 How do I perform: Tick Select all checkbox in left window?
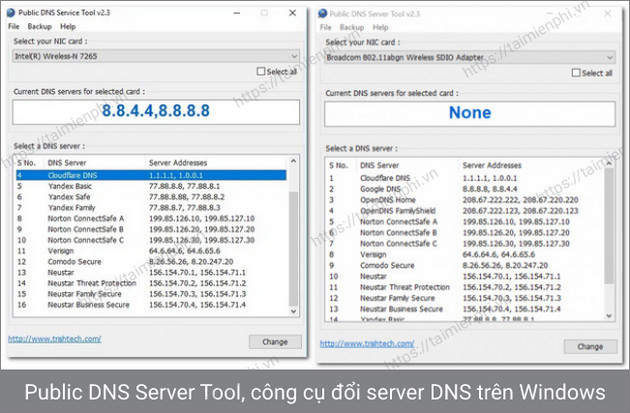click(261, 72)
